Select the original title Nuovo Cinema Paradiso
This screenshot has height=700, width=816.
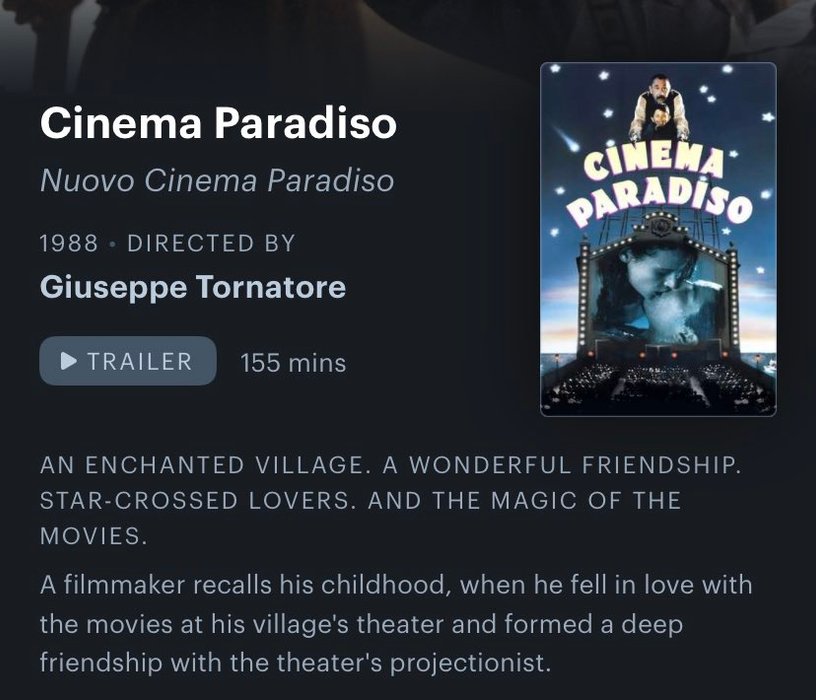coord(217,181)
